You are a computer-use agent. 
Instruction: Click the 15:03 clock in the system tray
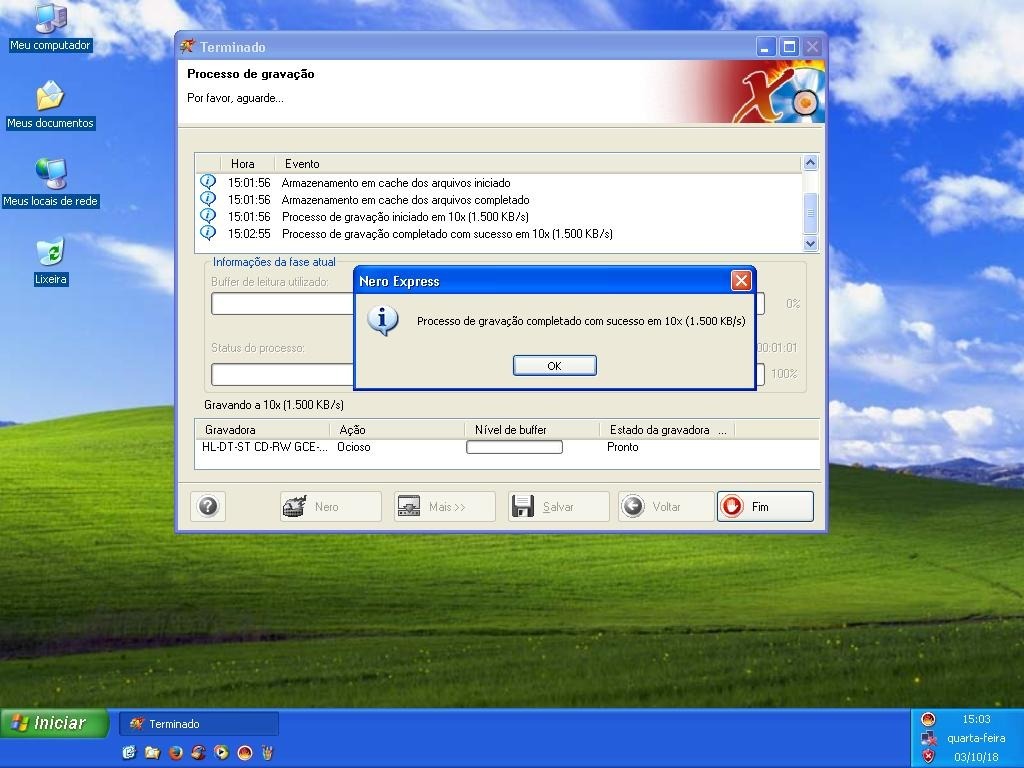point(976,719)
